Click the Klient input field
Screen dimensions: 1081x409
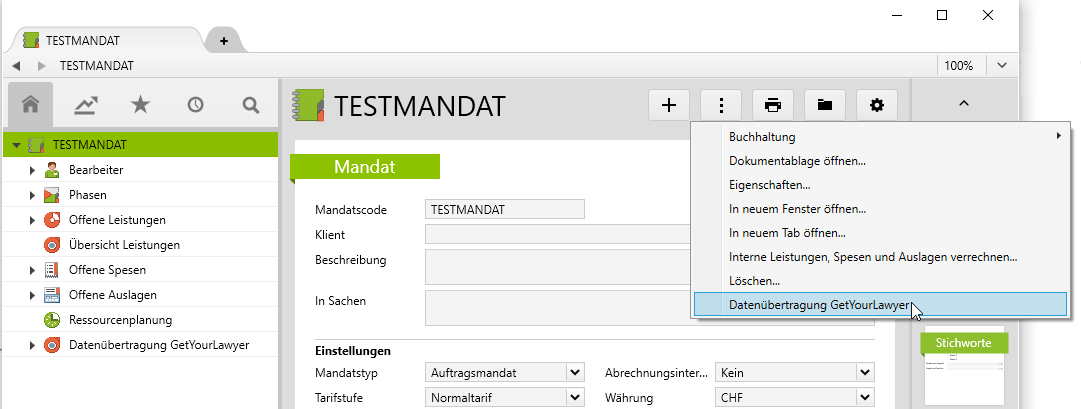(558, 235)
